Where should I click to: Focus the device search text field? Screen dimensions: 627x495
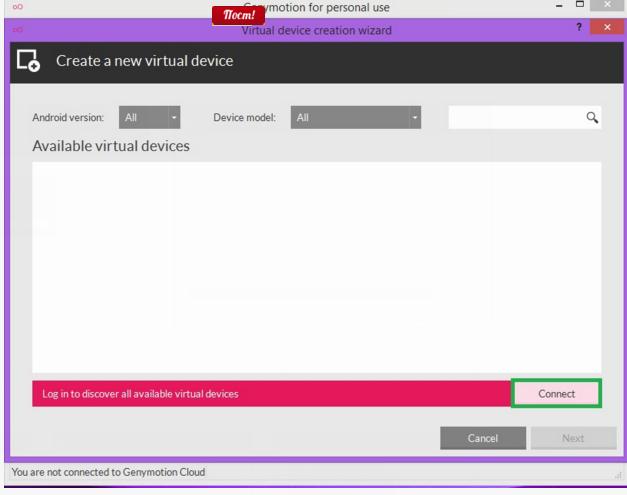[x=515, y=119]
